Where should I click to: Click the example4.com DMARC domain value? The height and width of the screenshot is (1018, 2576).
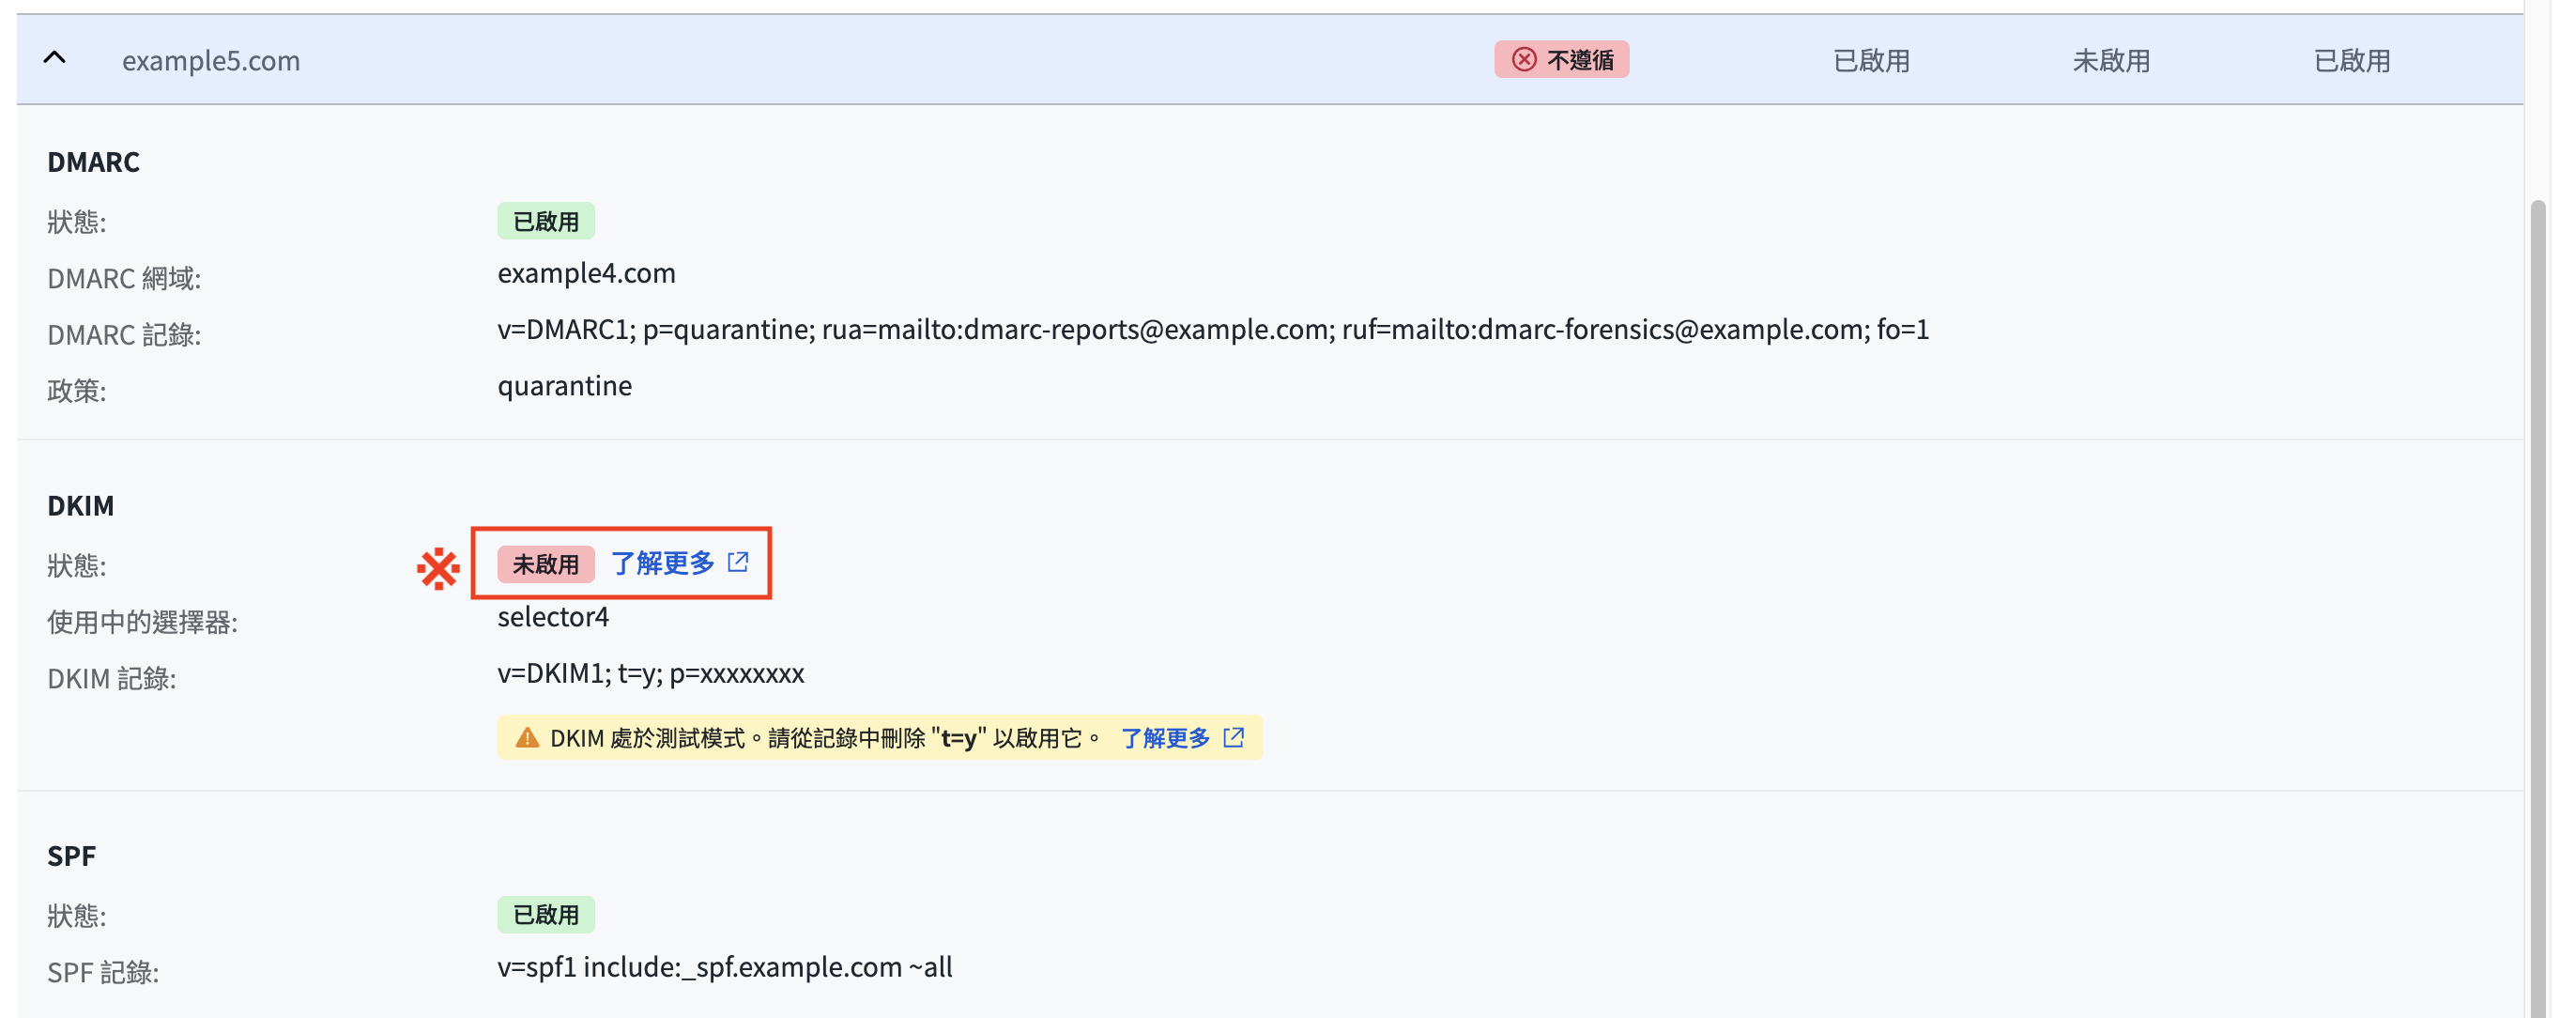tap(586, 273)
